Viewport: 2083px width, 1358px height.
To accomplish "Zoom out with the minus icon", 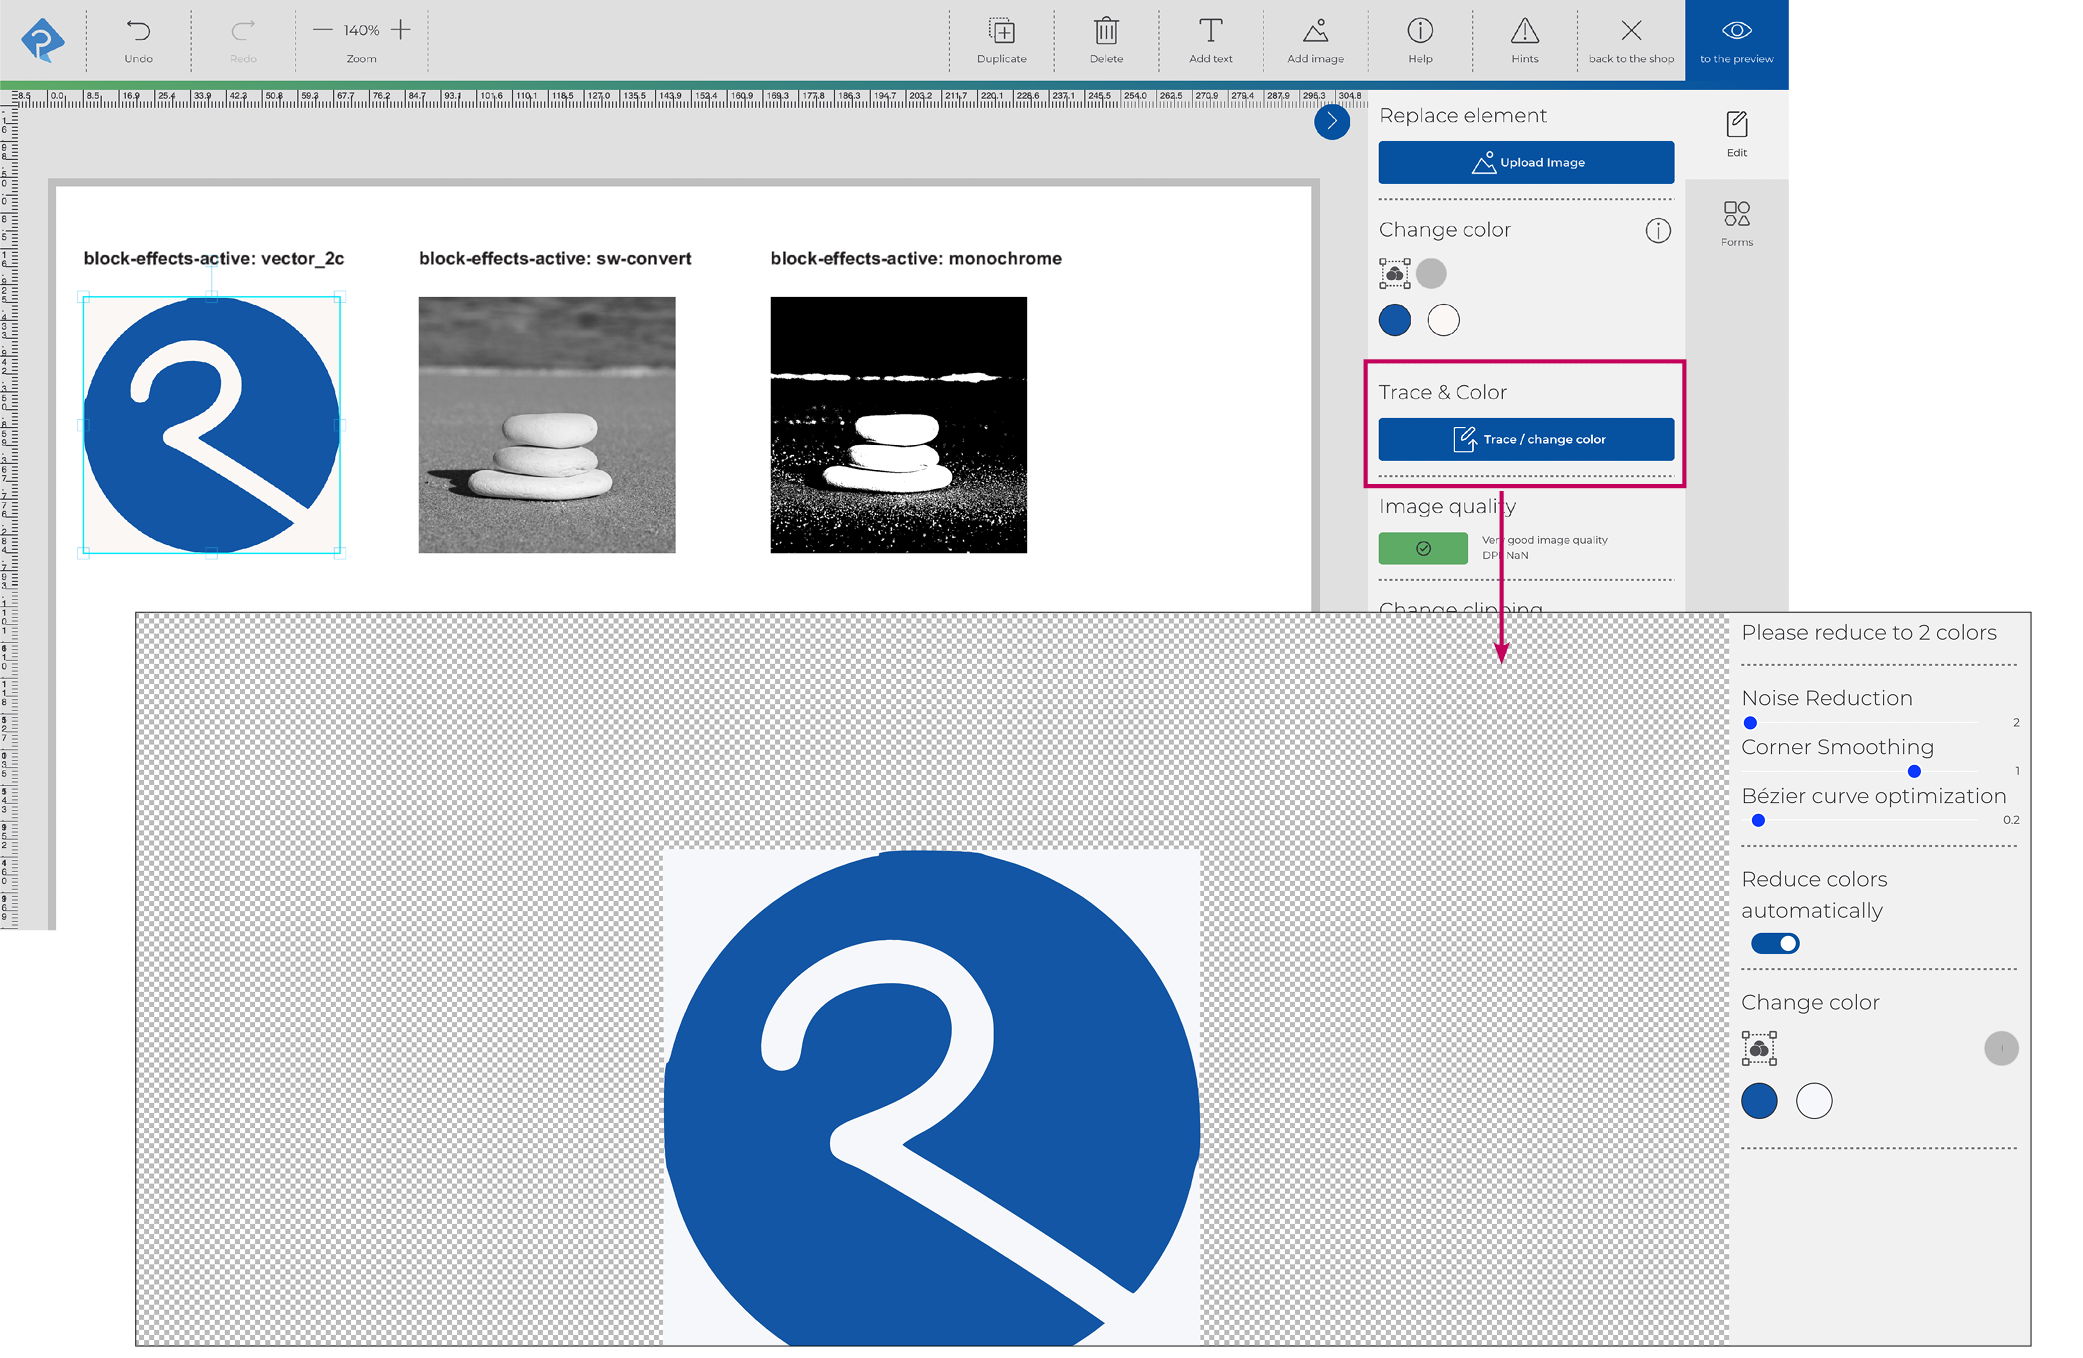I will pyautogui.click(x=322, y=30).
